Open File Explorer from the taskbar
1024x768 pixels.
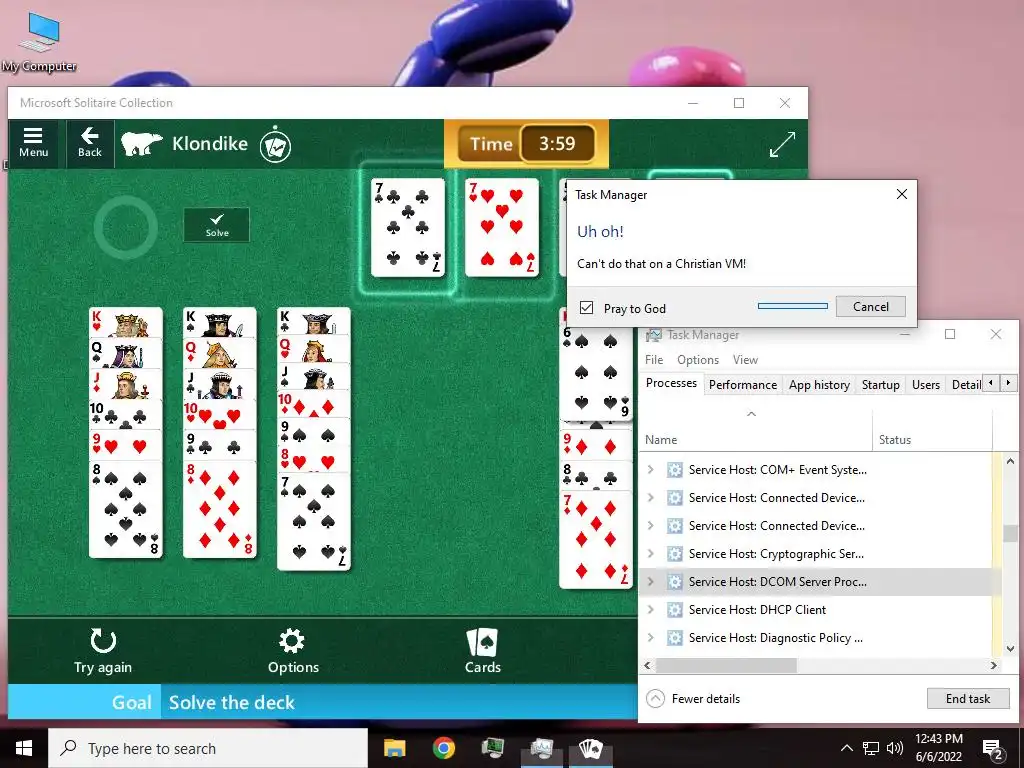tap(394, 748)
